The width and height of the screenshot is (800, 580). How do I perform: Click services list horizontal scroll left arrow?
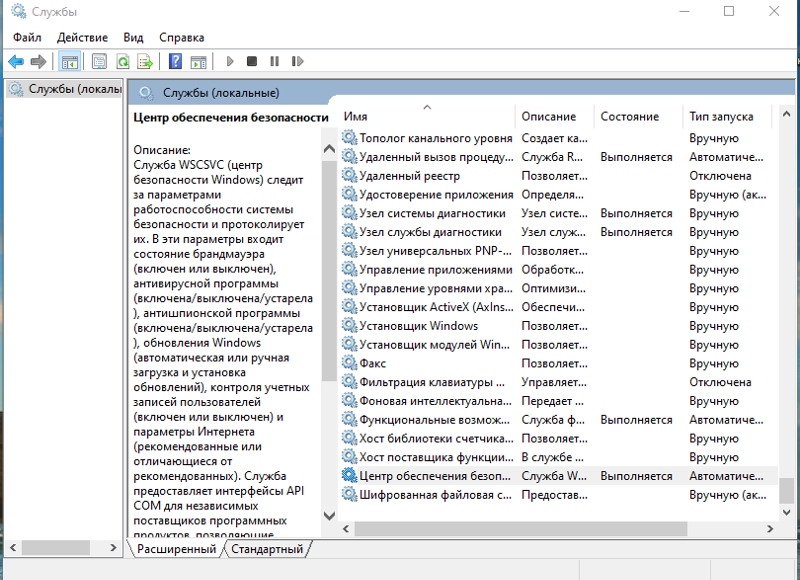pyautogui.click(x=346, y=529)
